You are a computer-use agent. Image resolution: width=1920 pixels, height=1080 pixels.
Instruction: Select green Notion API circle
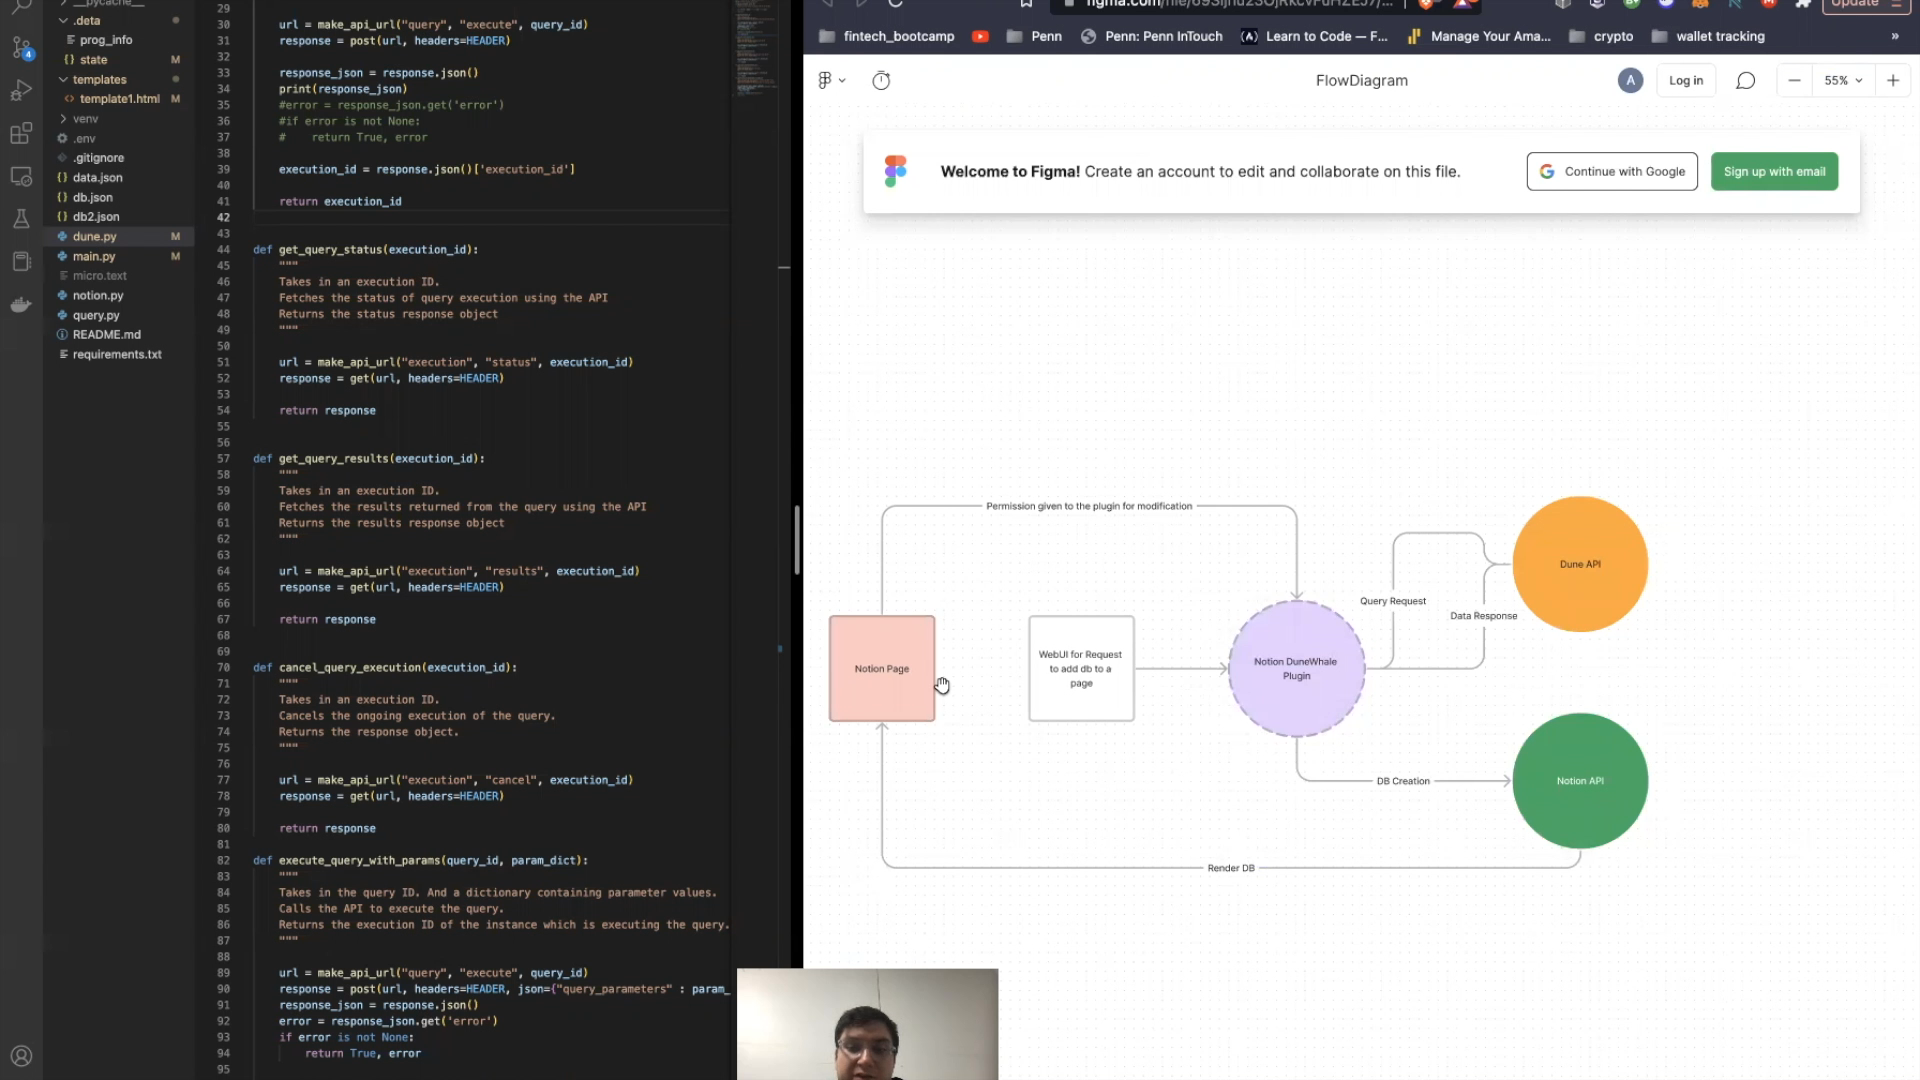1580,780
